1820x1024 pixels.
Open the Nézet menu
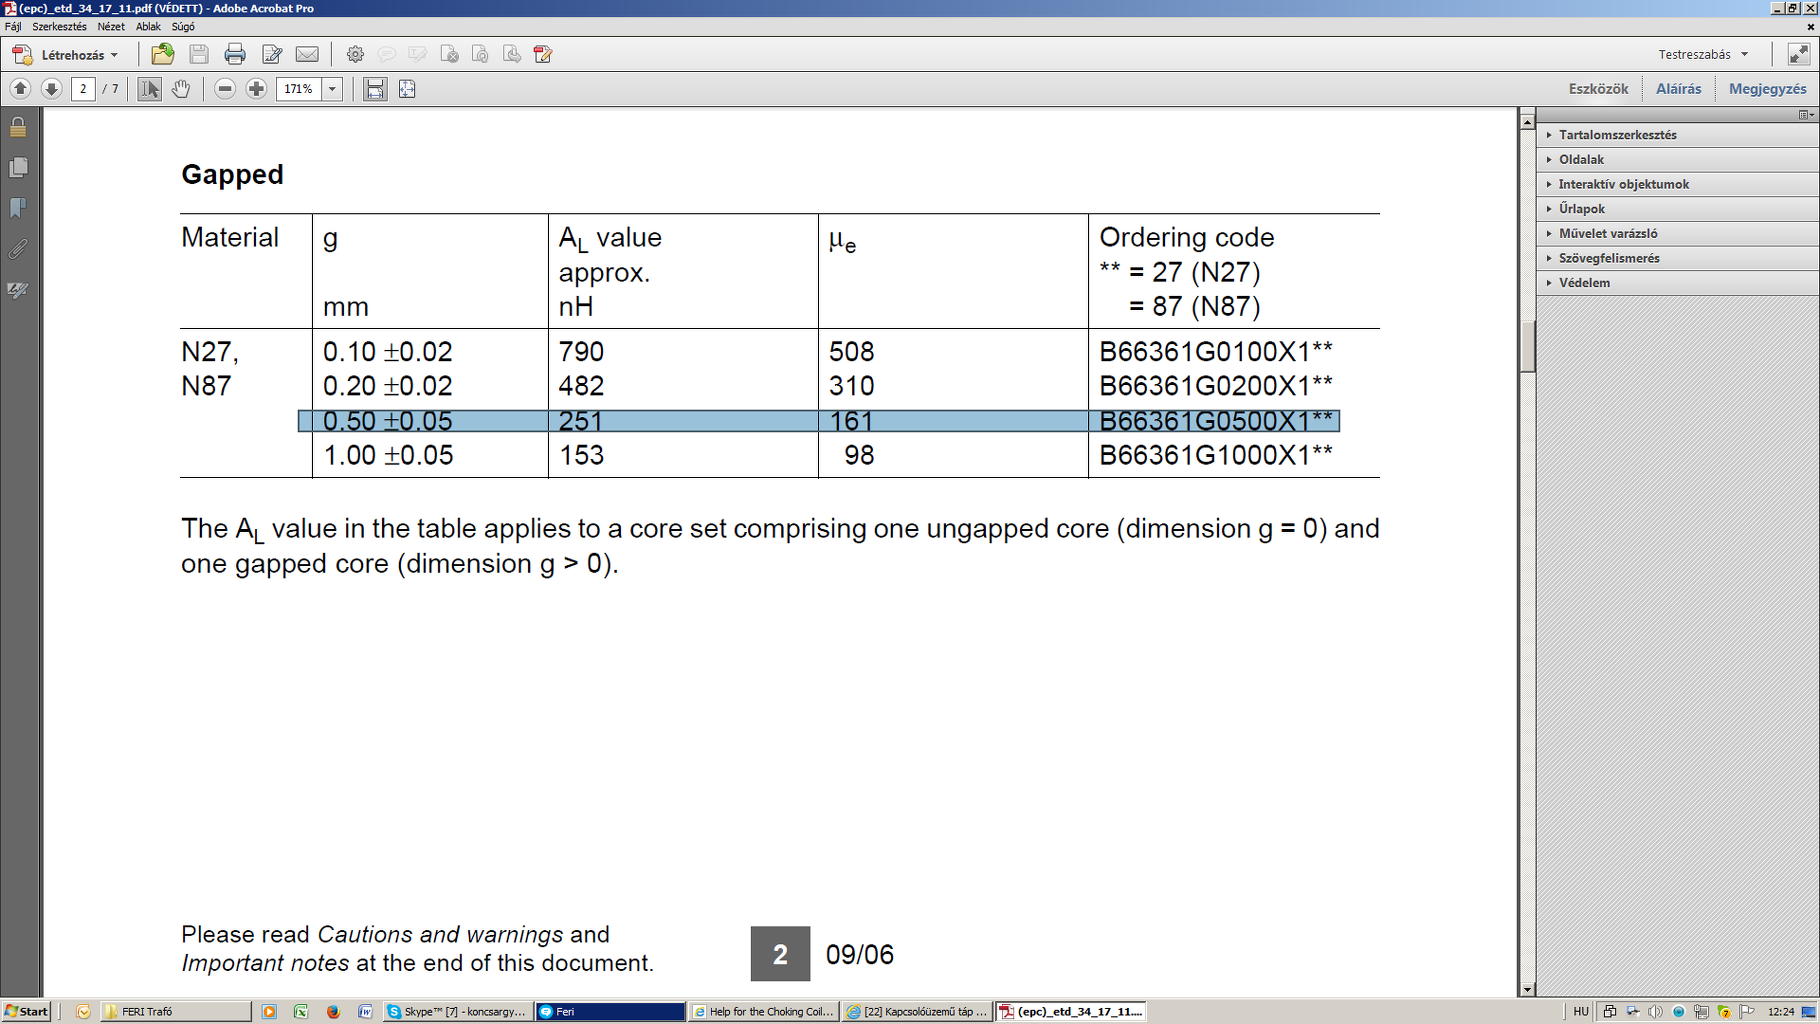coord(111,27)
